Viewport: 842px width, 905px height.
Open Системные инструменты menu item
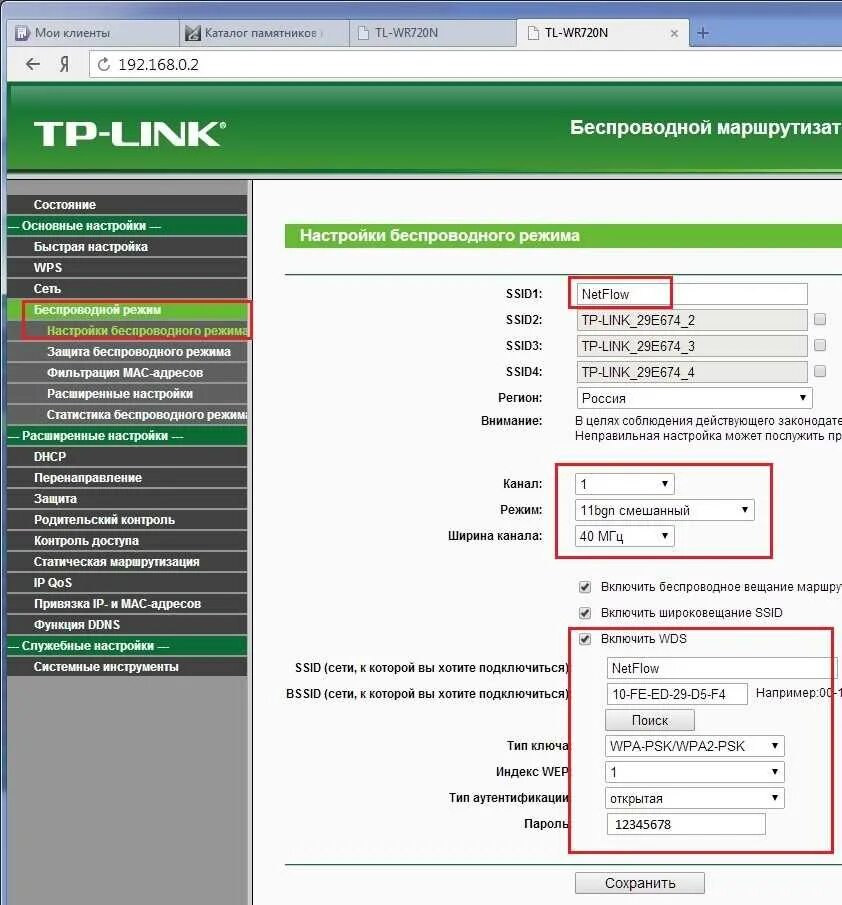[127, 667]
